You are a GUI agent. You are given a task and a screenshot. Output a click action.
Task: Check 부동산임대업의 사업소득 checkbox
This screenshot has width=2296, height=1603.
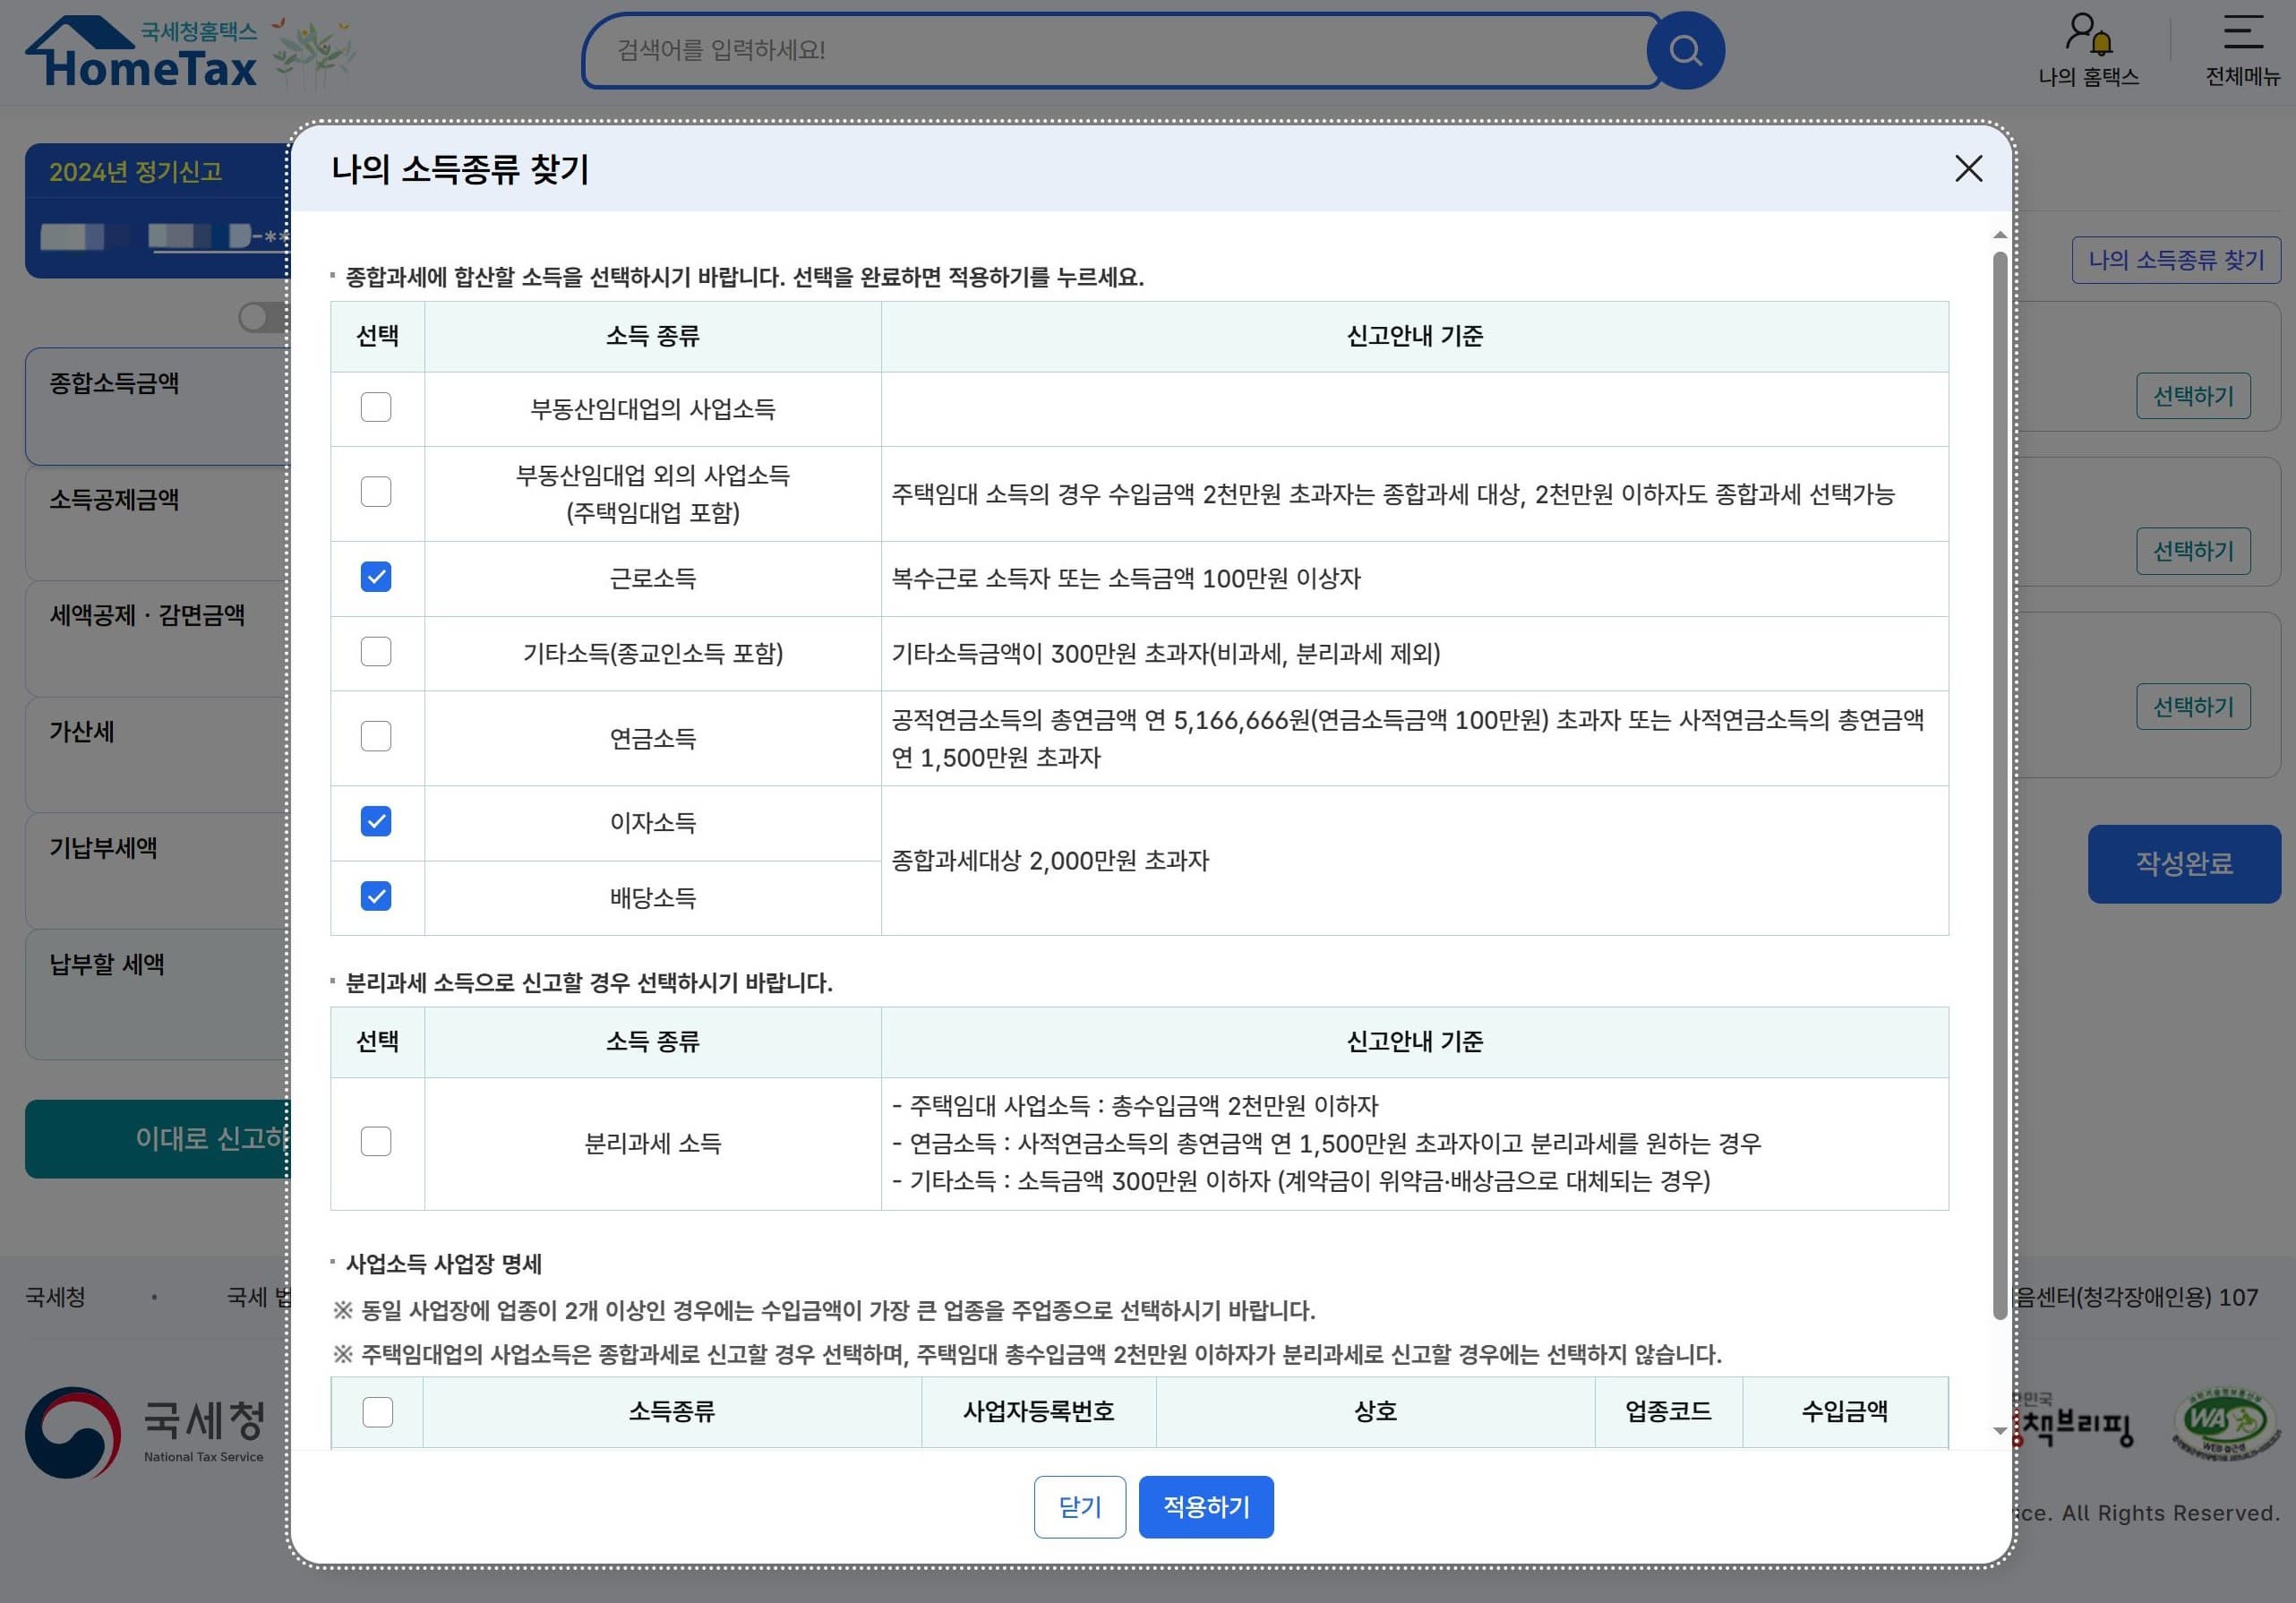tap(376, 407)
